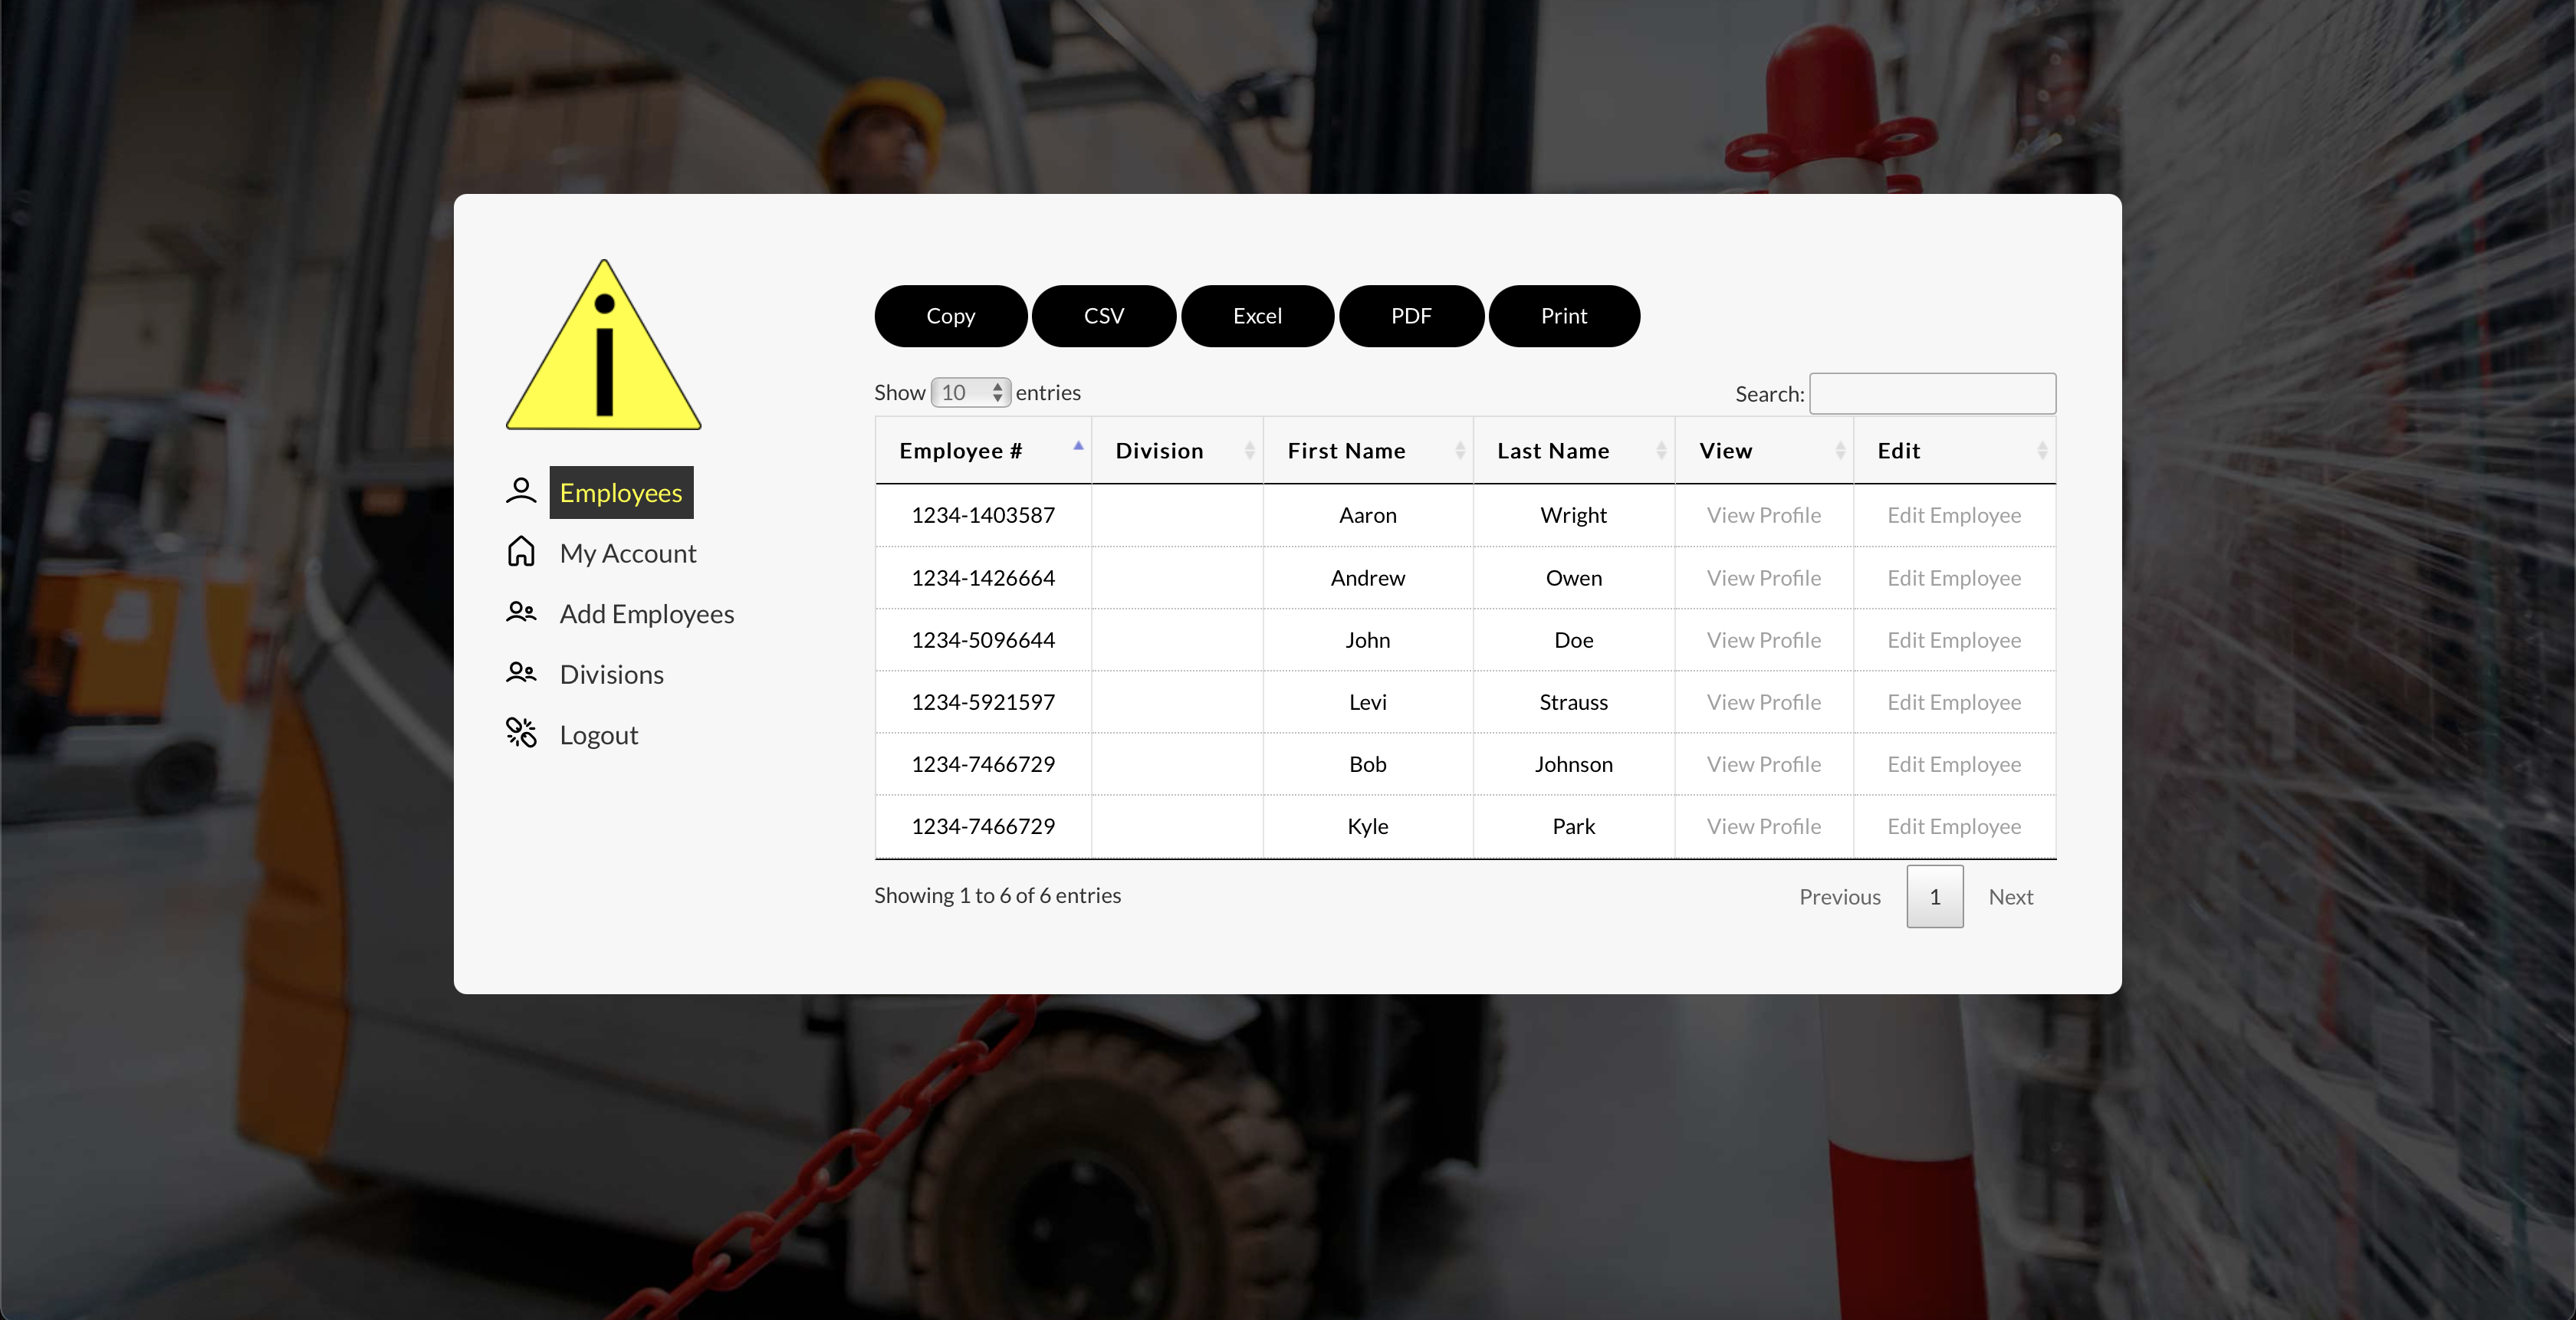Click the Logout icon in sidebar
Viewport: 2576px width, 1320px height.
point(521,733)
